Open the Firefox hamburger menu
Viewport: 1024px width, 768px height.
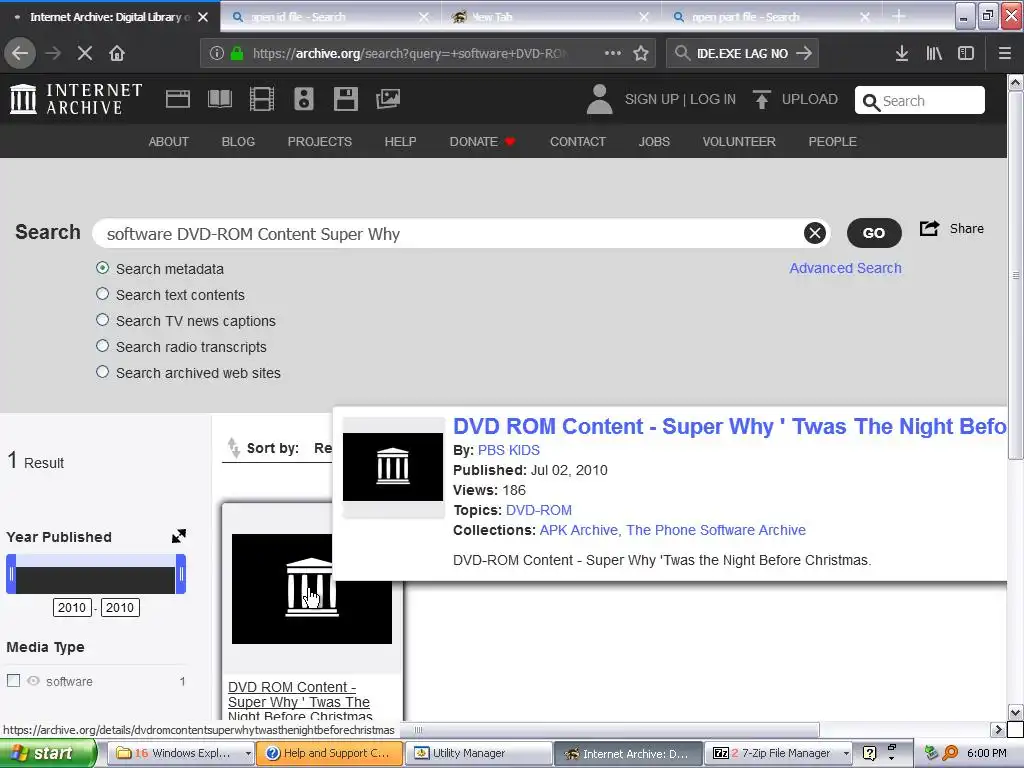tap(1004, 53)
